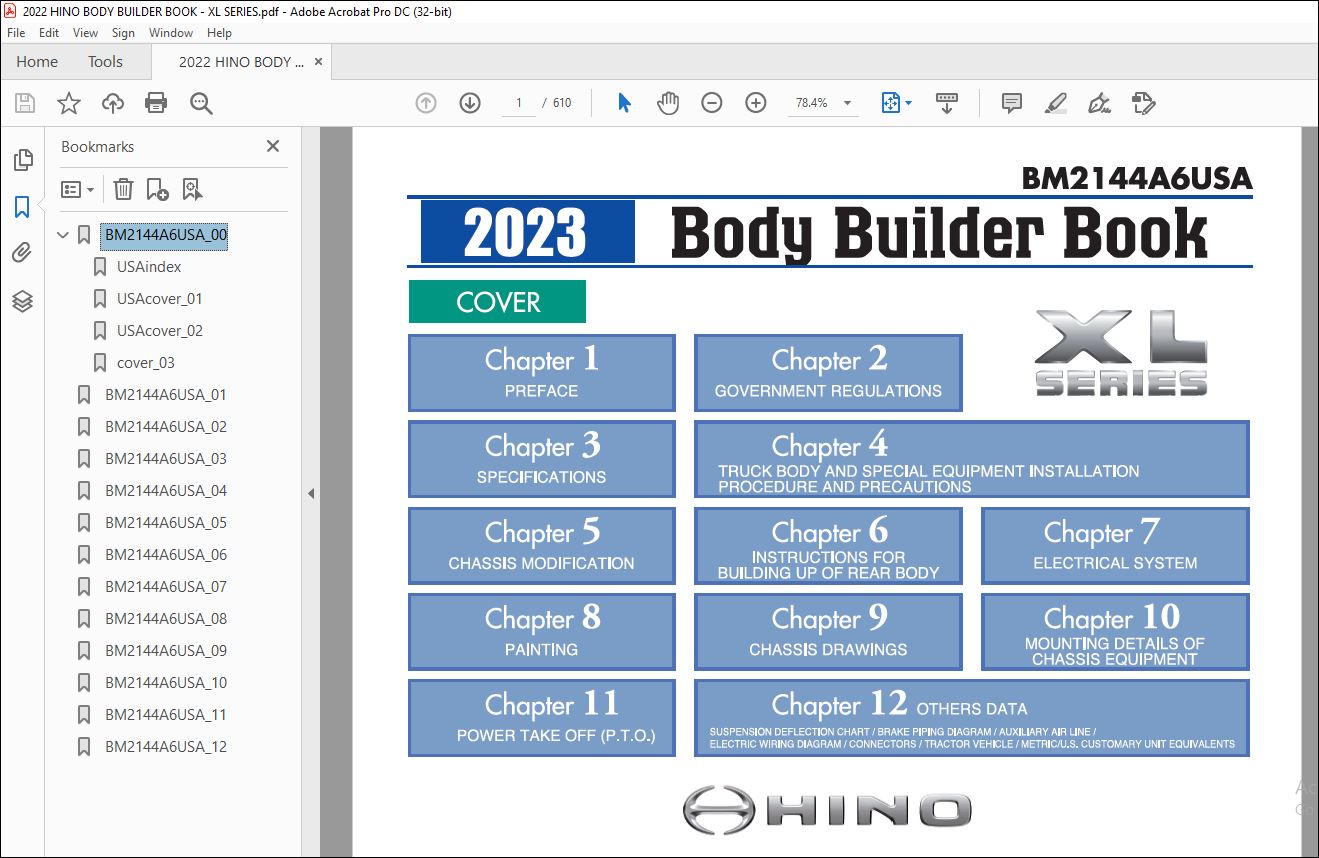Screen dimensions: 1319x858
Task: Expand the fit page options arrow
Action: click(908, 102)
